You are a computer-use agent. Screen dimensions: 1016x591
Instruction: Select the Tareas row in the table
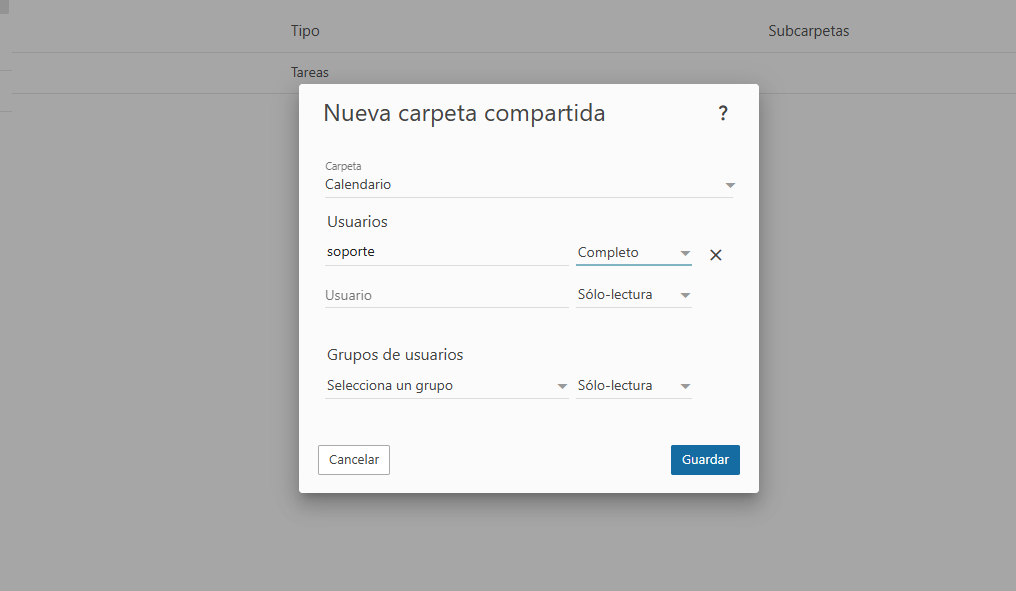click(512, 73)
